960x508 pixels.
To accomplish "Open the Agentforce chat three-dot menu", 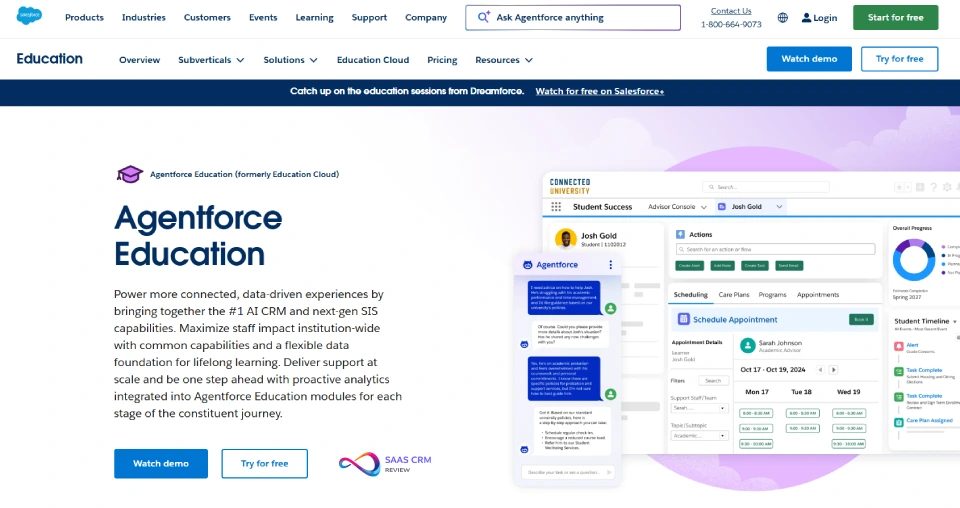I will pos(611,265).
